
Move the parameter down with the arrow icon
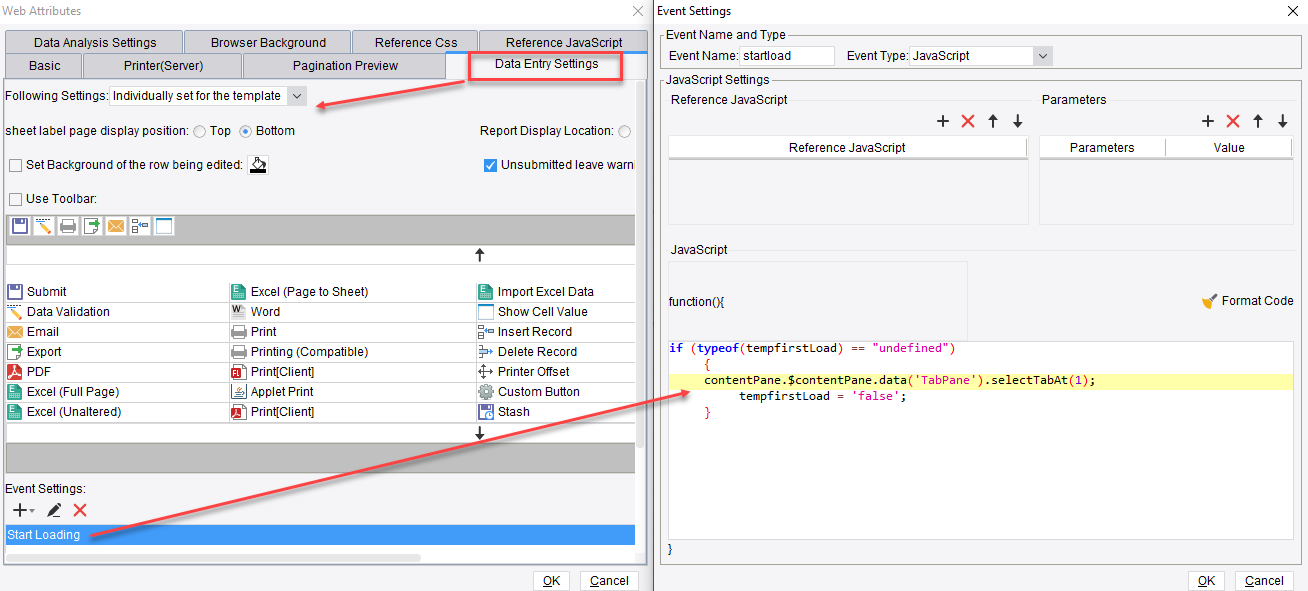click(x=1282, y=121)
